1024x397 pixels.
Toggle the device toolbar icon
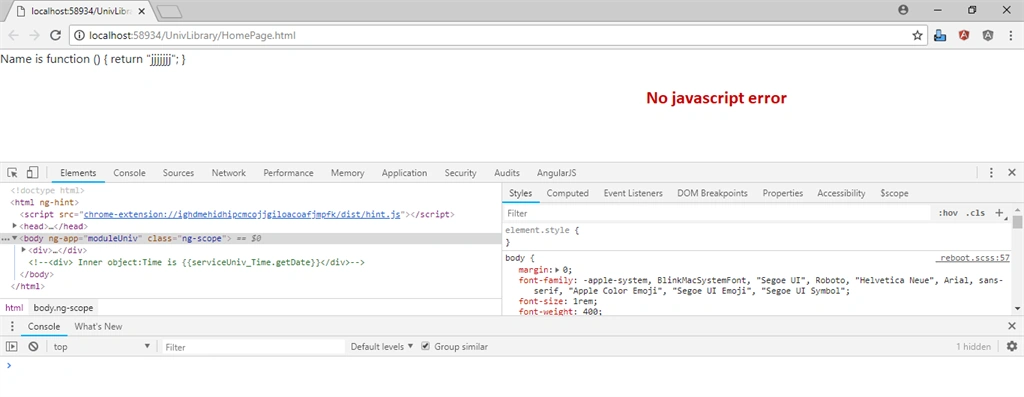[33, 173]
